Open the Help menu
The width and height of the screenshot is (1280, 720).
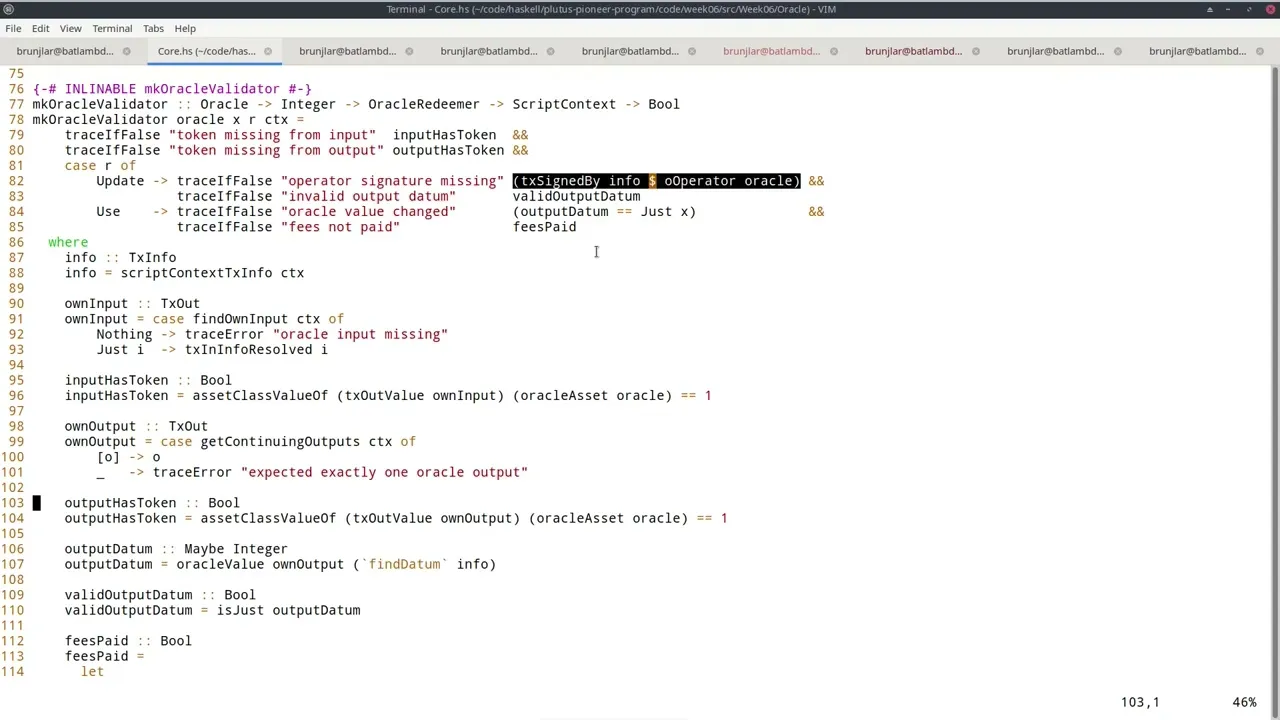tap(185, 28)
